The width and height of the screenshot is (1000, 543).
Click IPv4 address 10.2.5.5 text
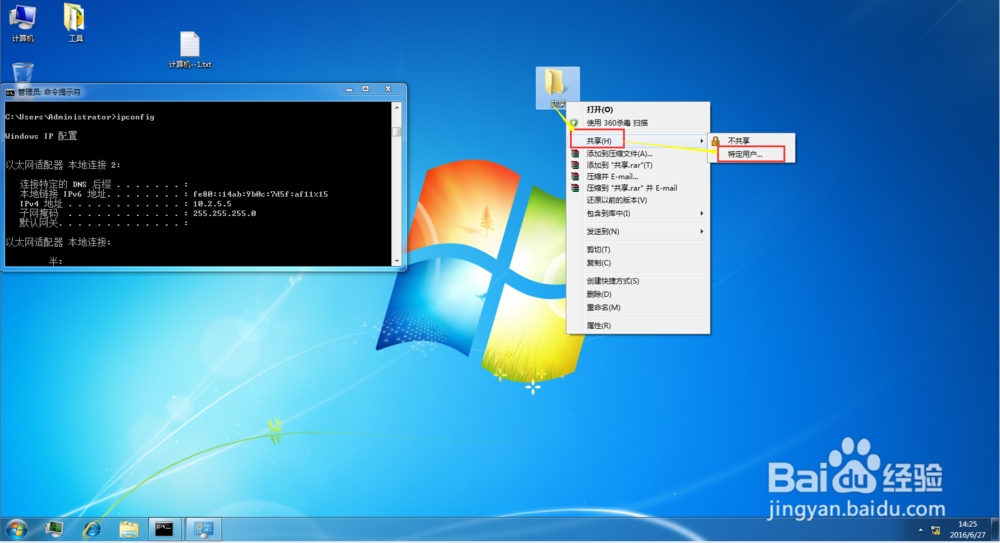[x=212, y=204]
